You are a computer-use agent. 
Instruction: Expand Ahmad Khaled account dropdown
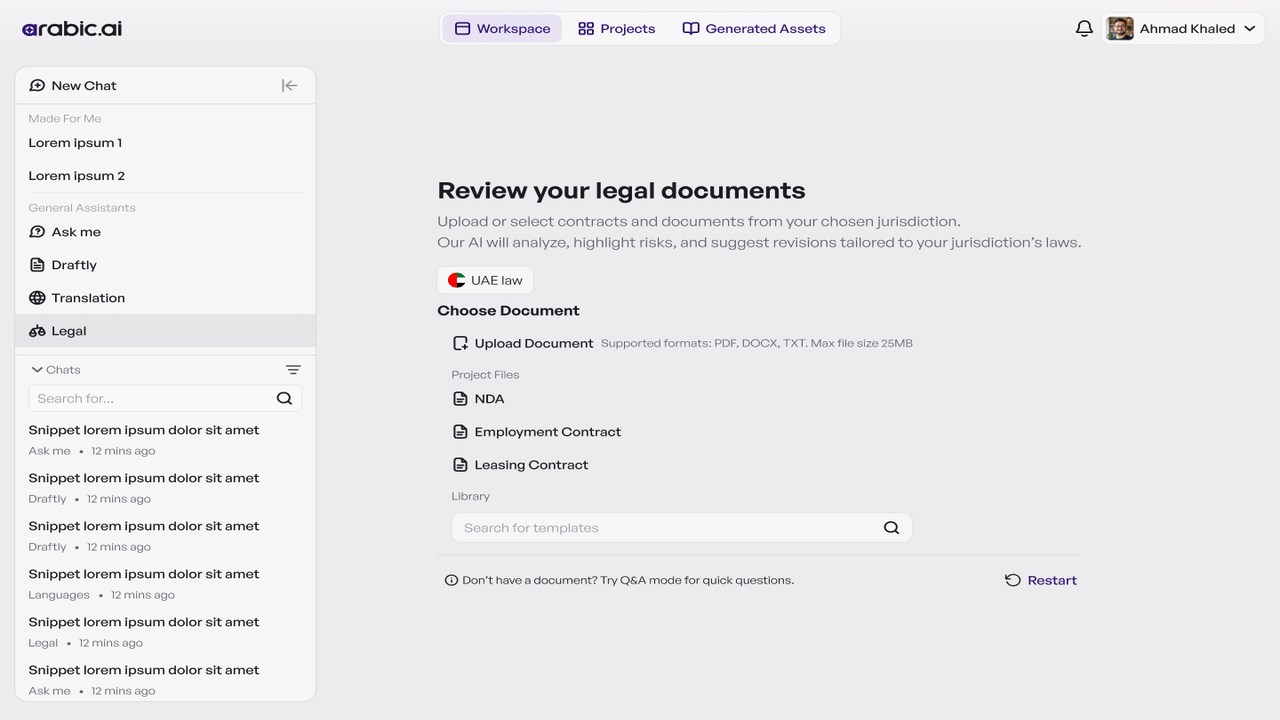click(x=1250, y=29)
